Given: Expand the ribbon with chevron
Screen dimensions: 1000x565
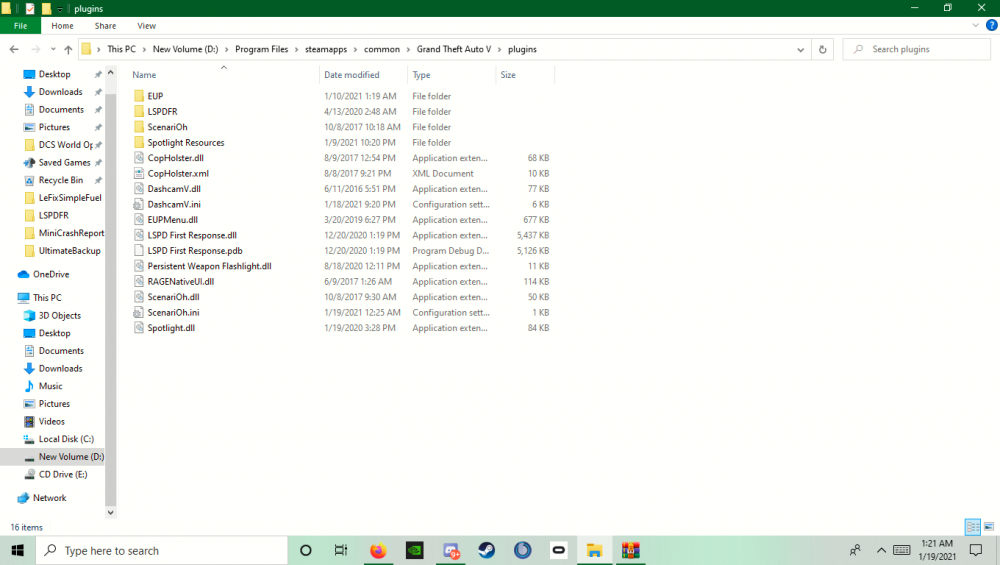Looking at the screenshot, I should click(x=975, y=26).
